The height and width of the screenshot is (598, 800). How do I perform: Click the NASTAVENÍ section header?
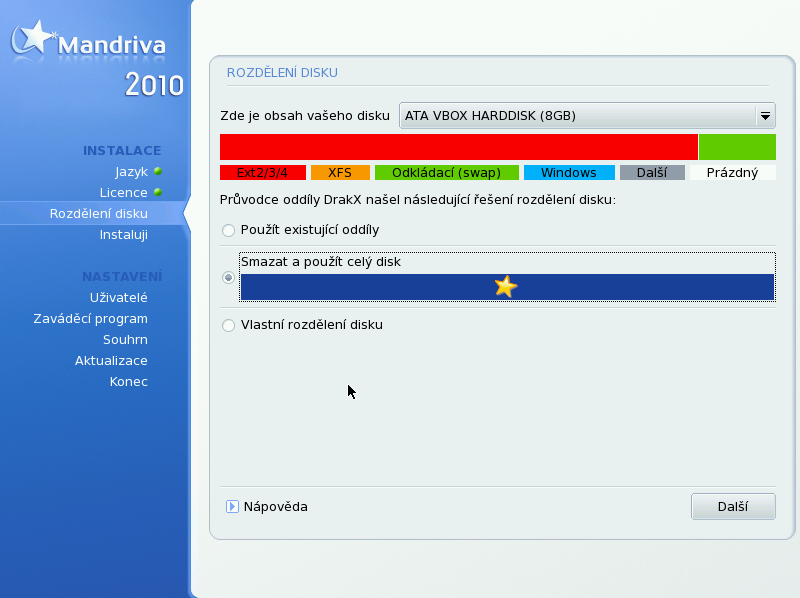pos(122,277)
